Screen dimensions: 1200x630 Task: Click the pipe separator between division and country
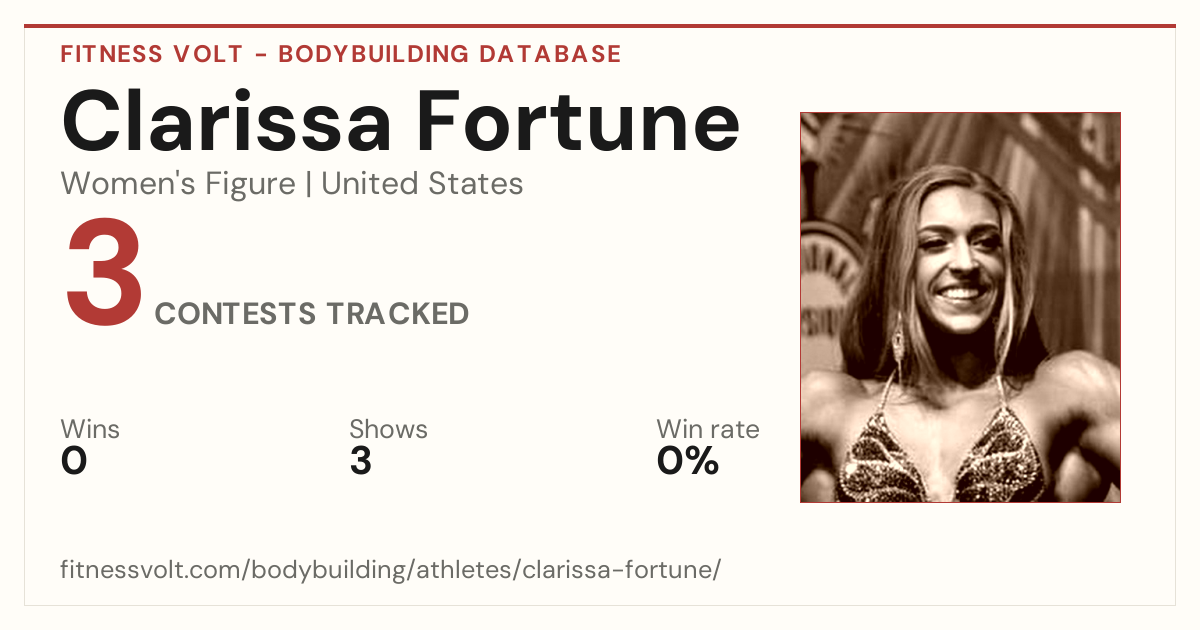(308, 184)
